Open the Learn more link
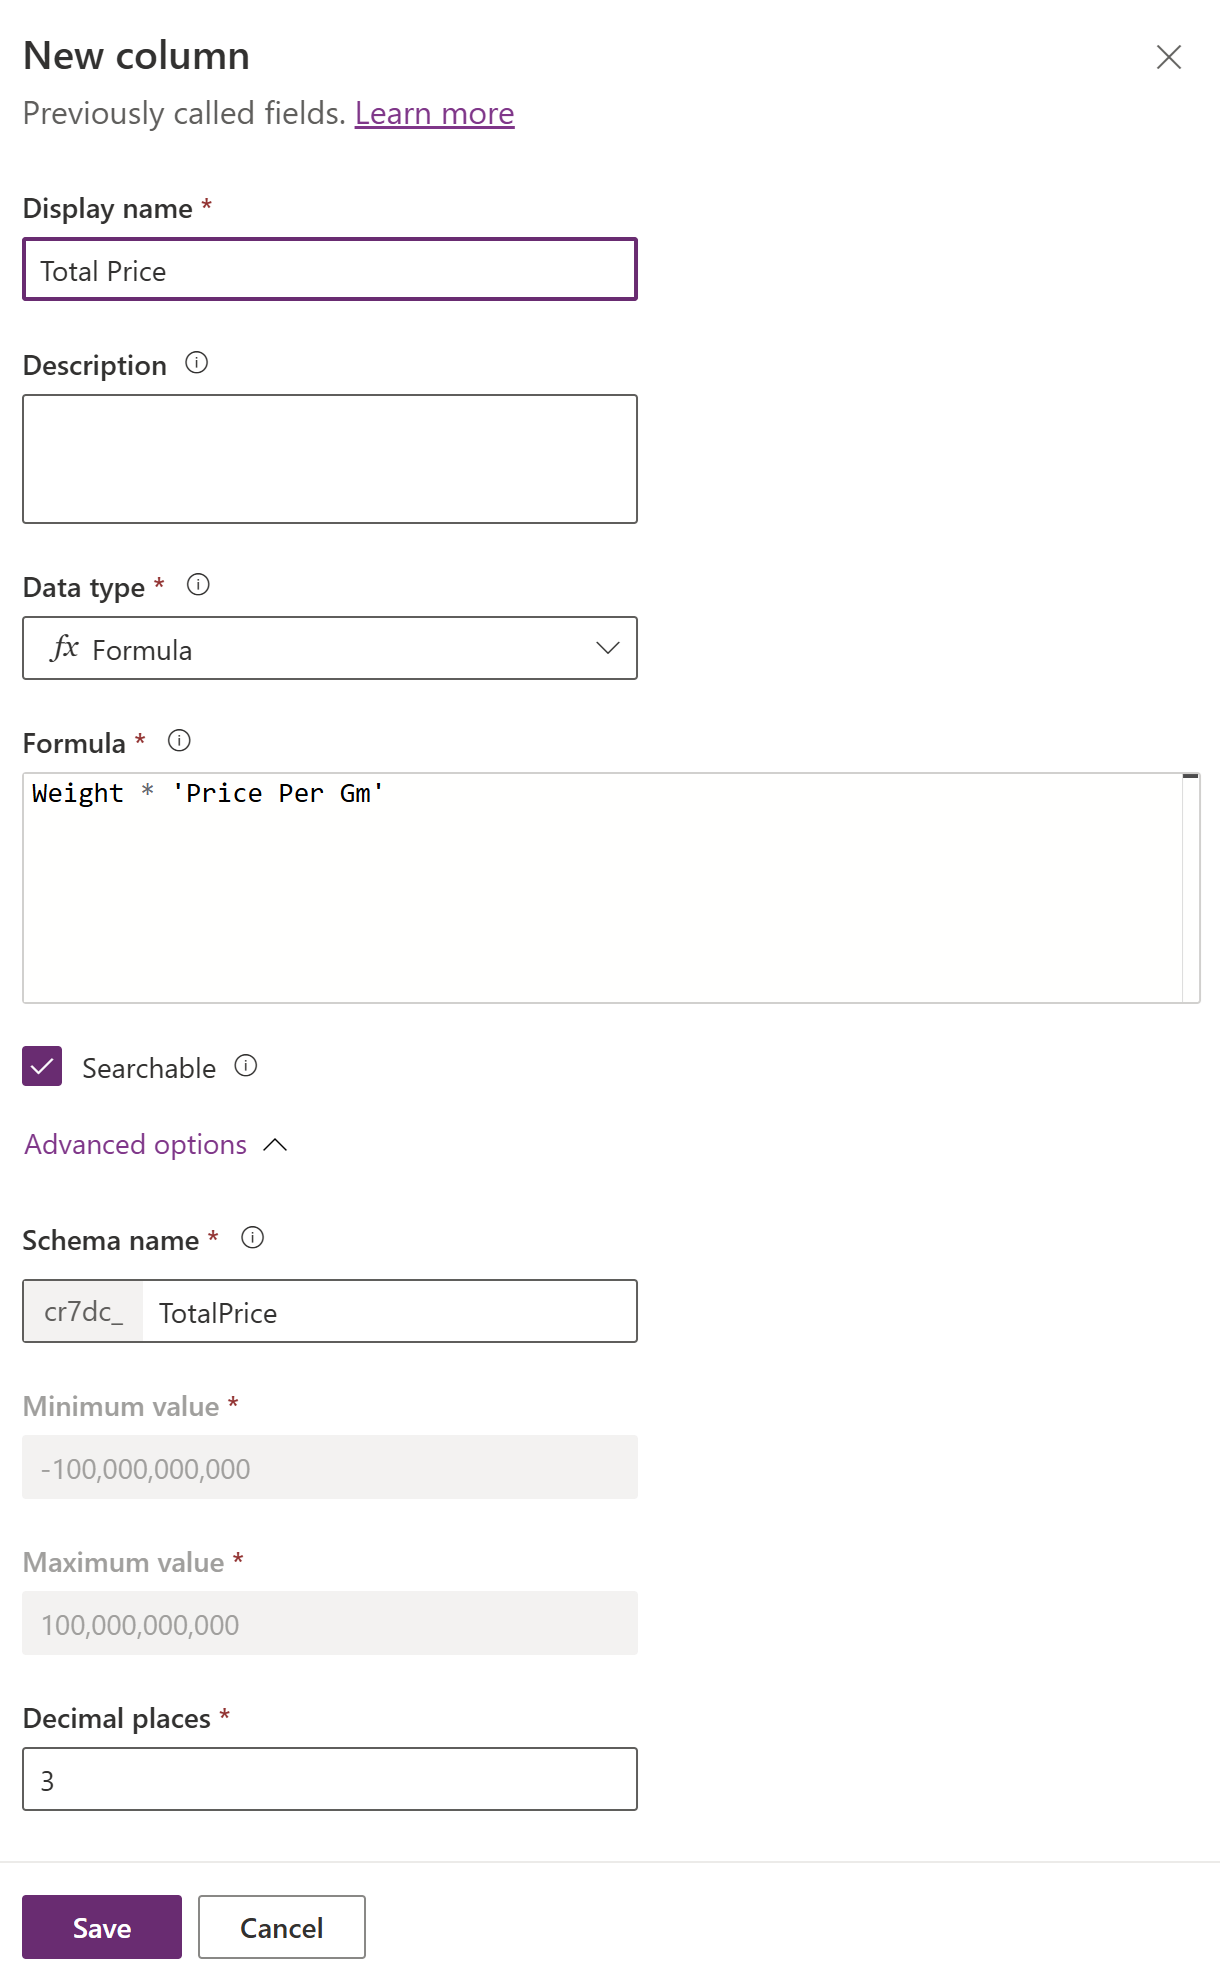 pos(435,113)
